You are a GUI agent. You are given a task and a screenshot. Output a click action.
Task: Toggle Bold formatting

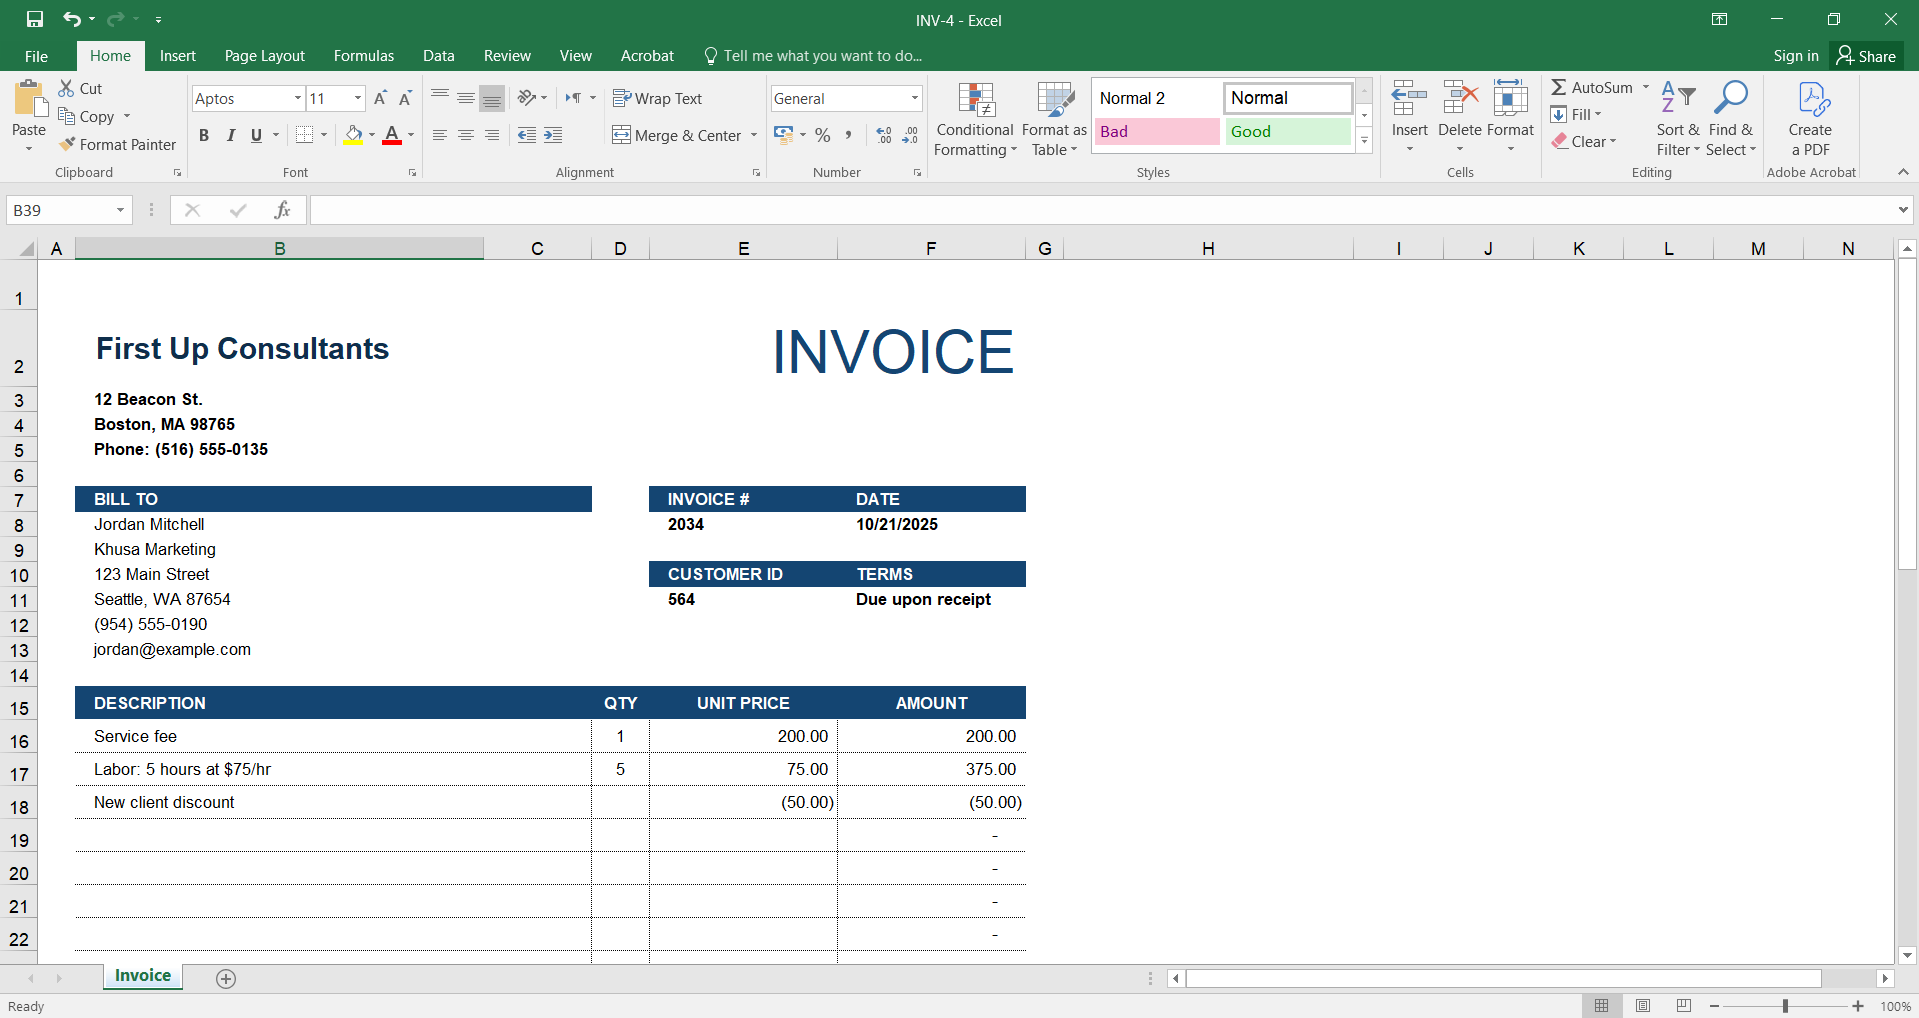[x=204, y=135]
